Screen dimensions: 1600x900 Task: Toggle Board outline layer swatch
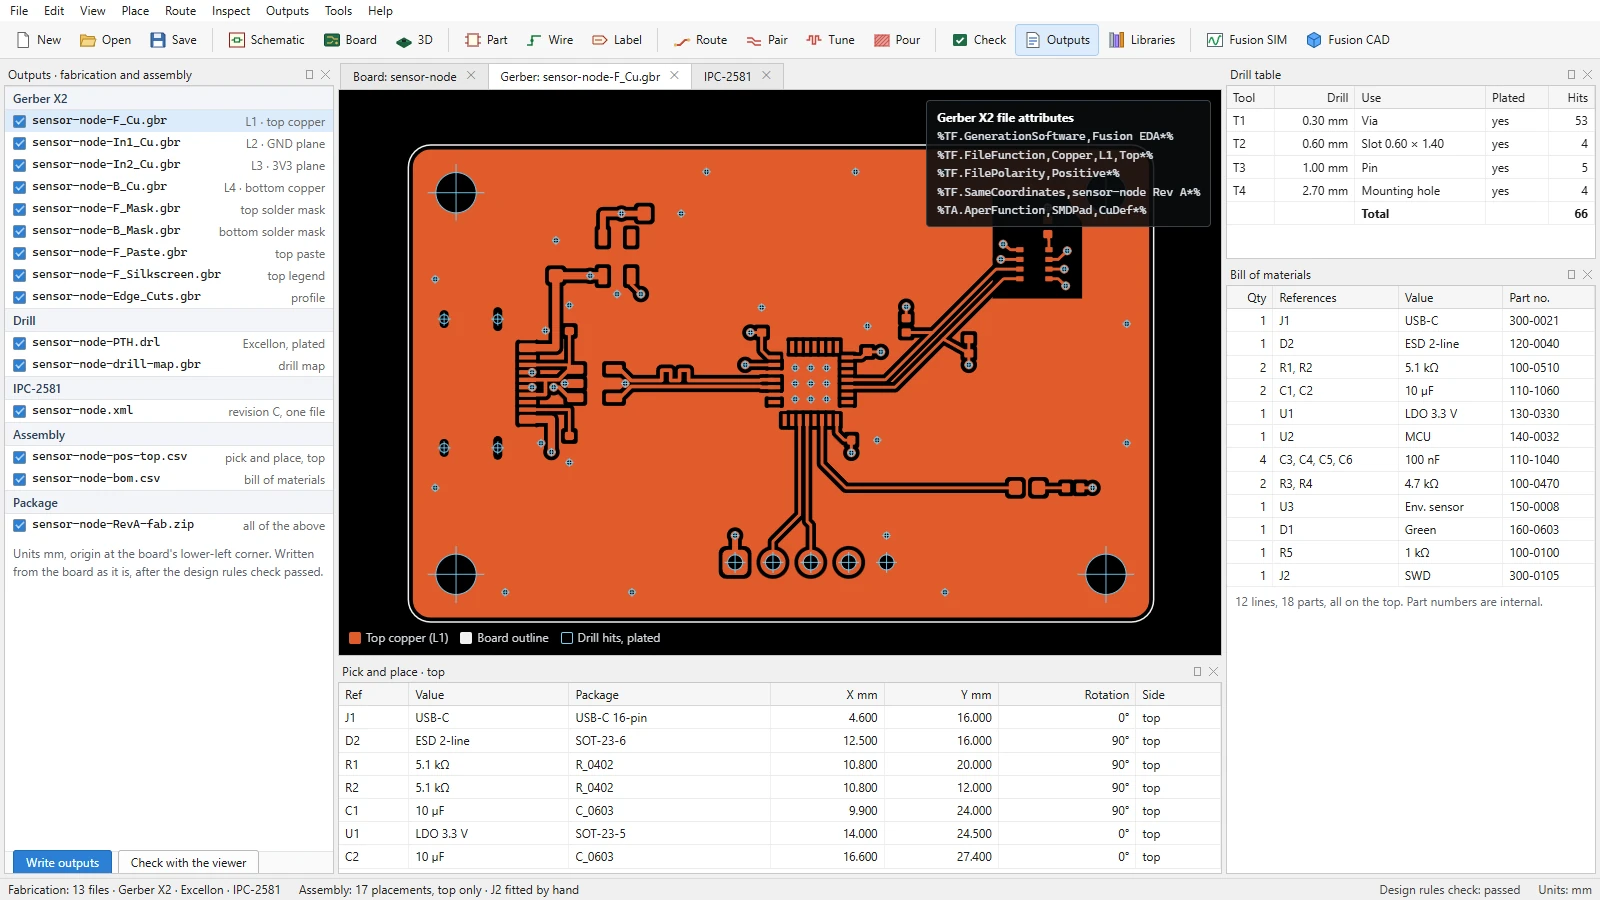pyautogui.click(x=466, y=638)
